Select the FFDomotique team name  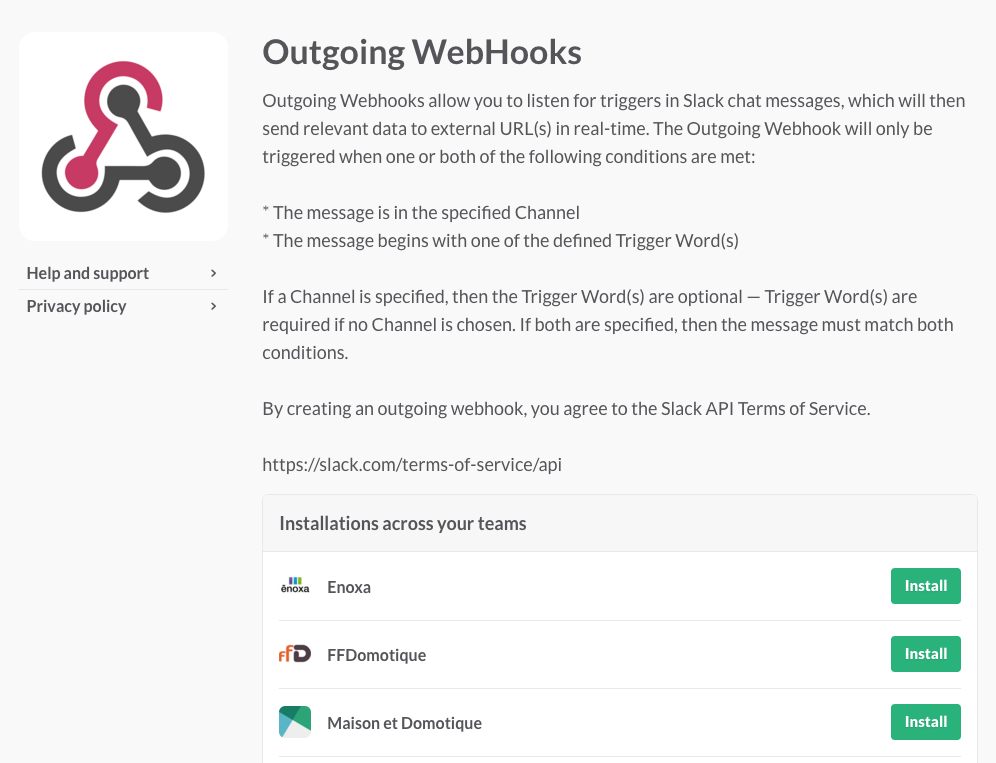377,655
